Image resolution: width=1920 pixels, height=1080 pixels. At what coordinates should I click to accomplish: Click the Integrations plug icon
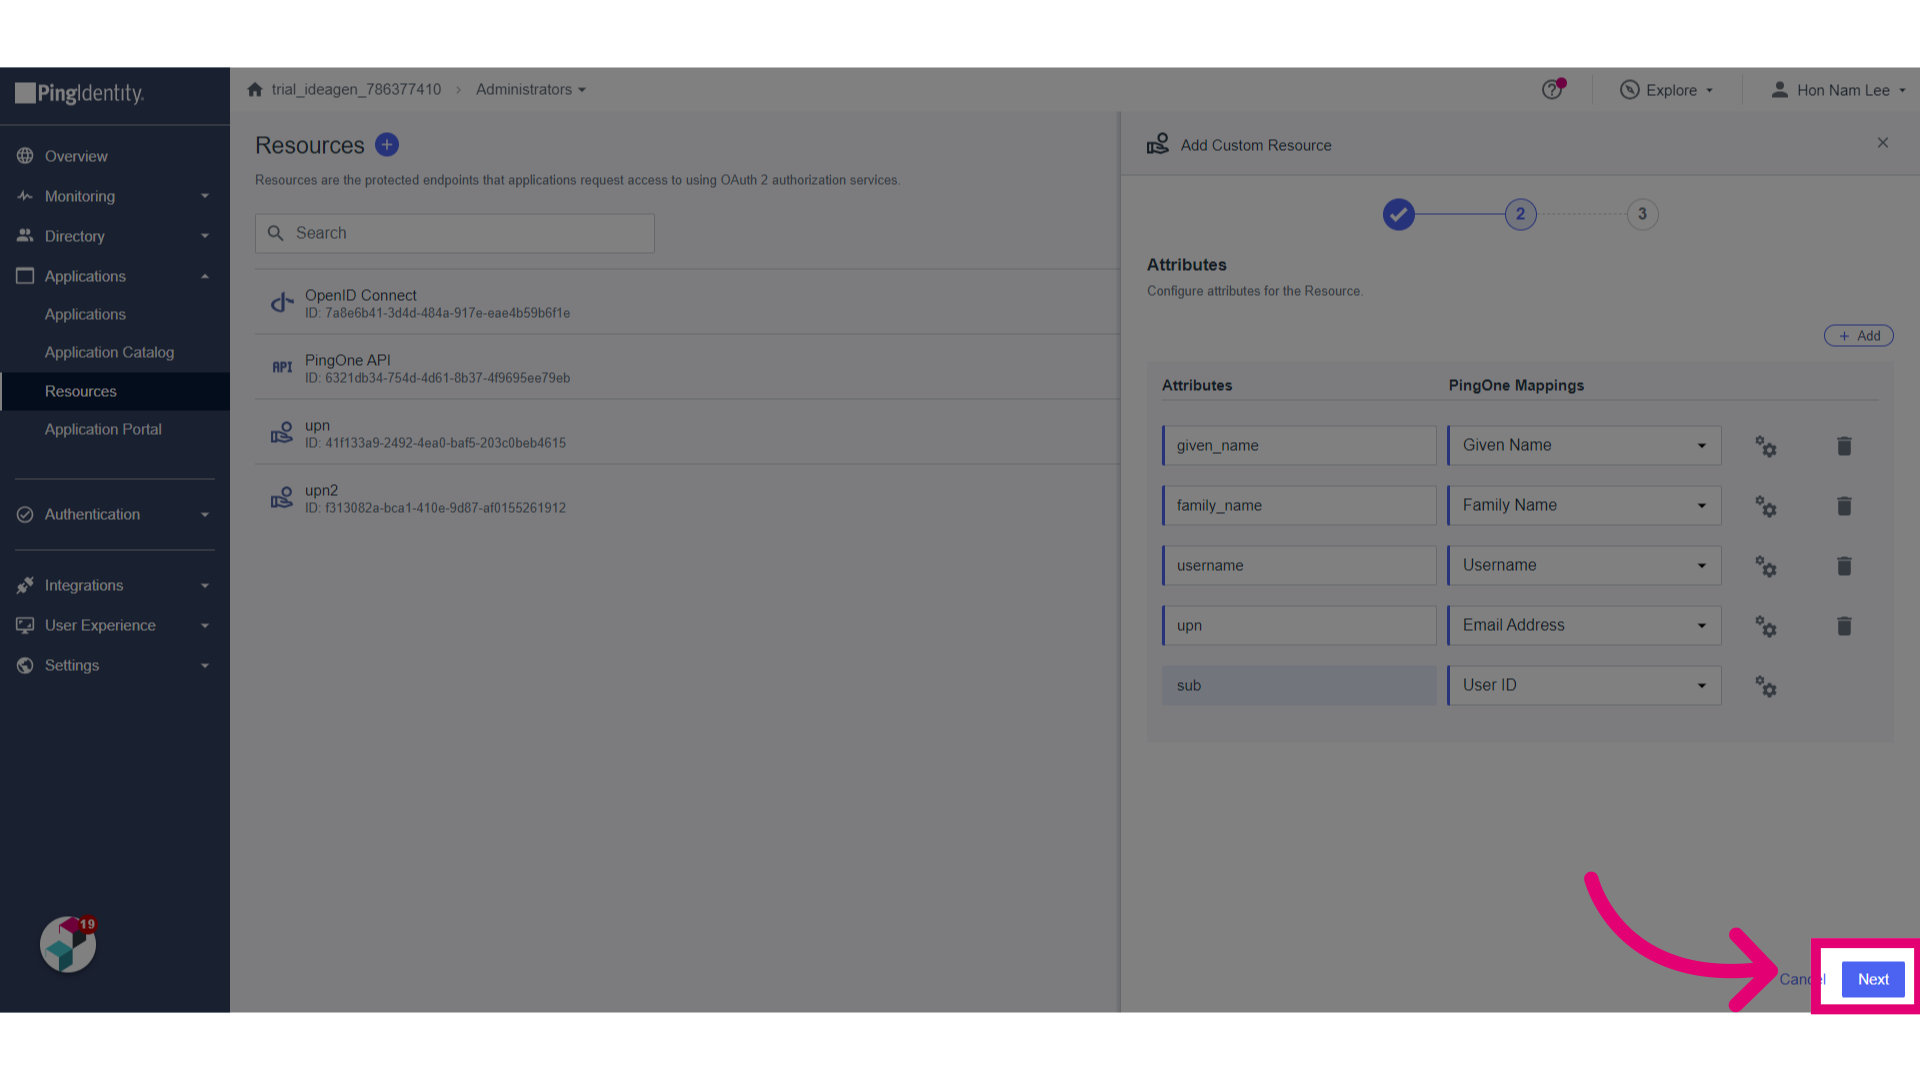[25, 585]
